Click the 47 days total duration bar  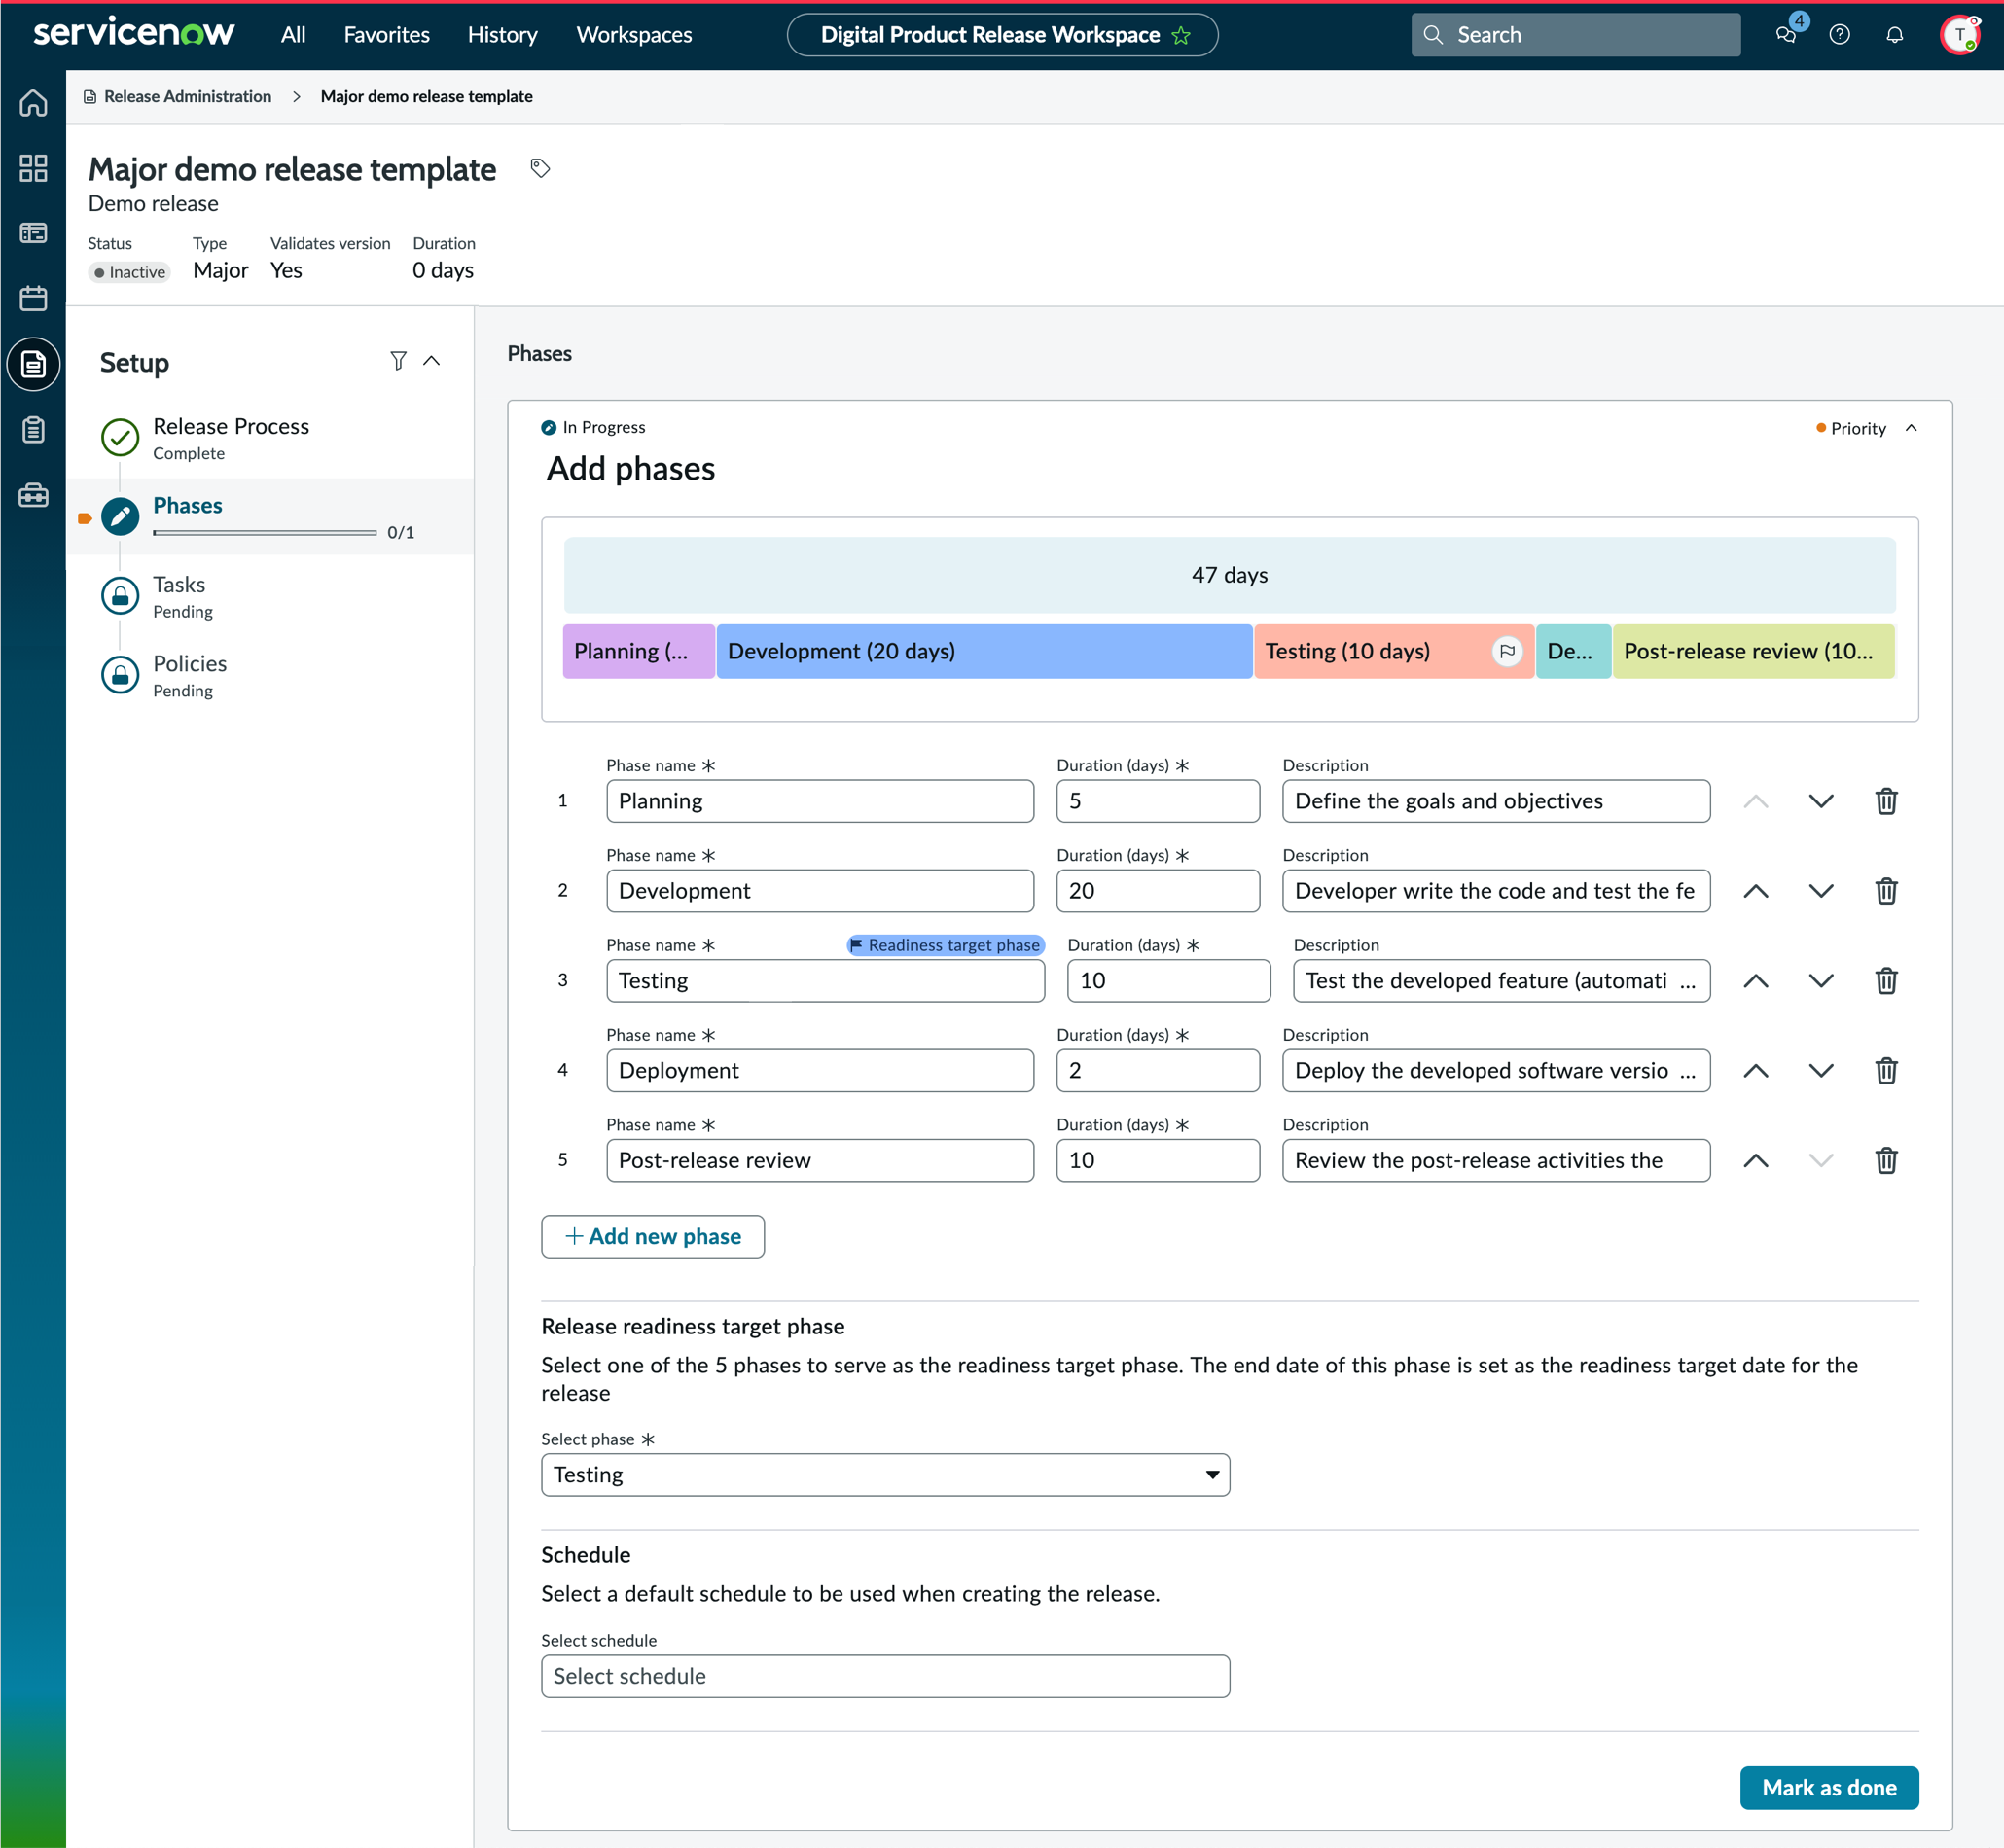pyautogui.click(x=1229, y=575)
